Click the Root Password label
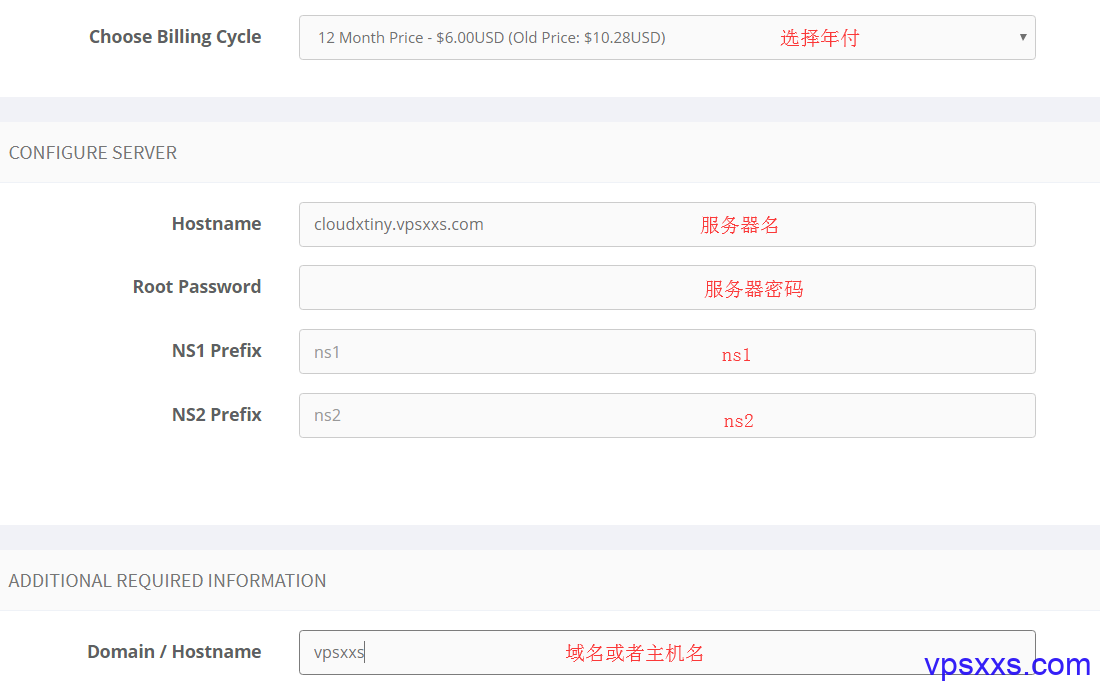 coord(196,287)
